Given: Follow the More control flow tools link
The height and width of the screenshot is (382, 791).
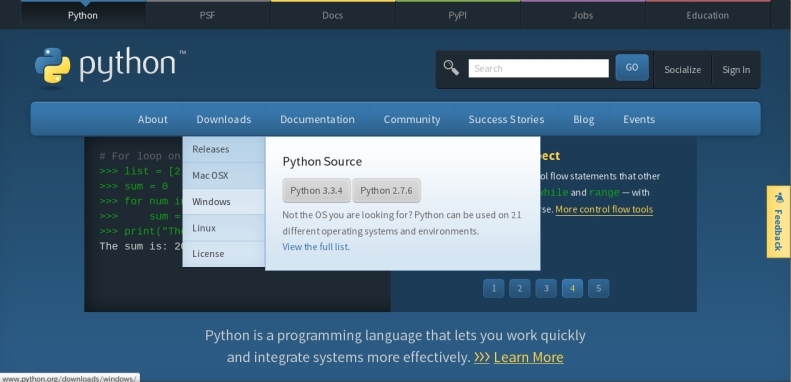Looking at the screenshot, I should point(604,209).
